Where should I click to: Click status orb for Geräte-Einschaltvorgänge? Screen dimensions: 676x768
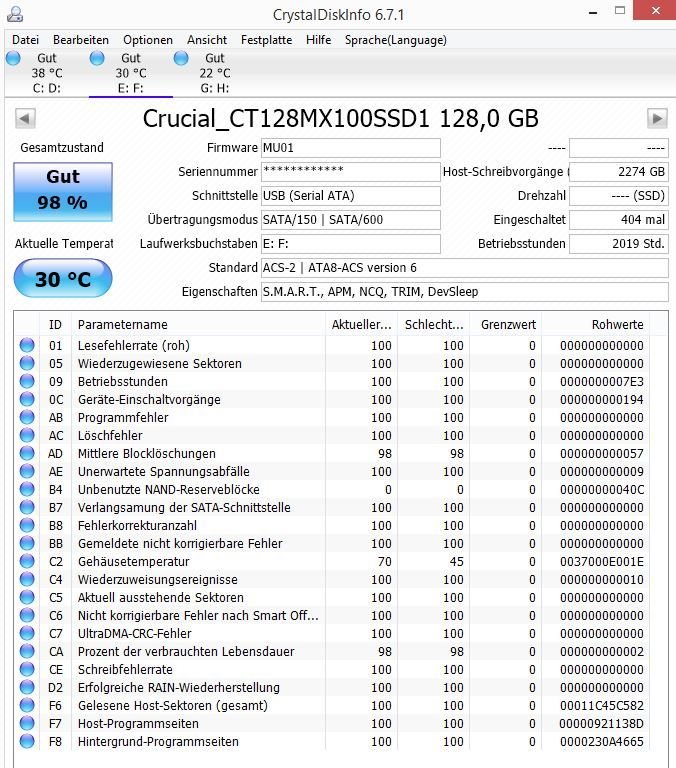(x=27, y=399)
